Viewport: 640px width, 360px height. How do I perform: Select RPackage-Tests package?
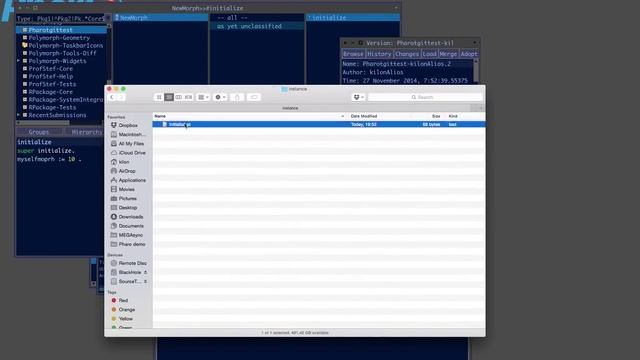pos(52,107)
